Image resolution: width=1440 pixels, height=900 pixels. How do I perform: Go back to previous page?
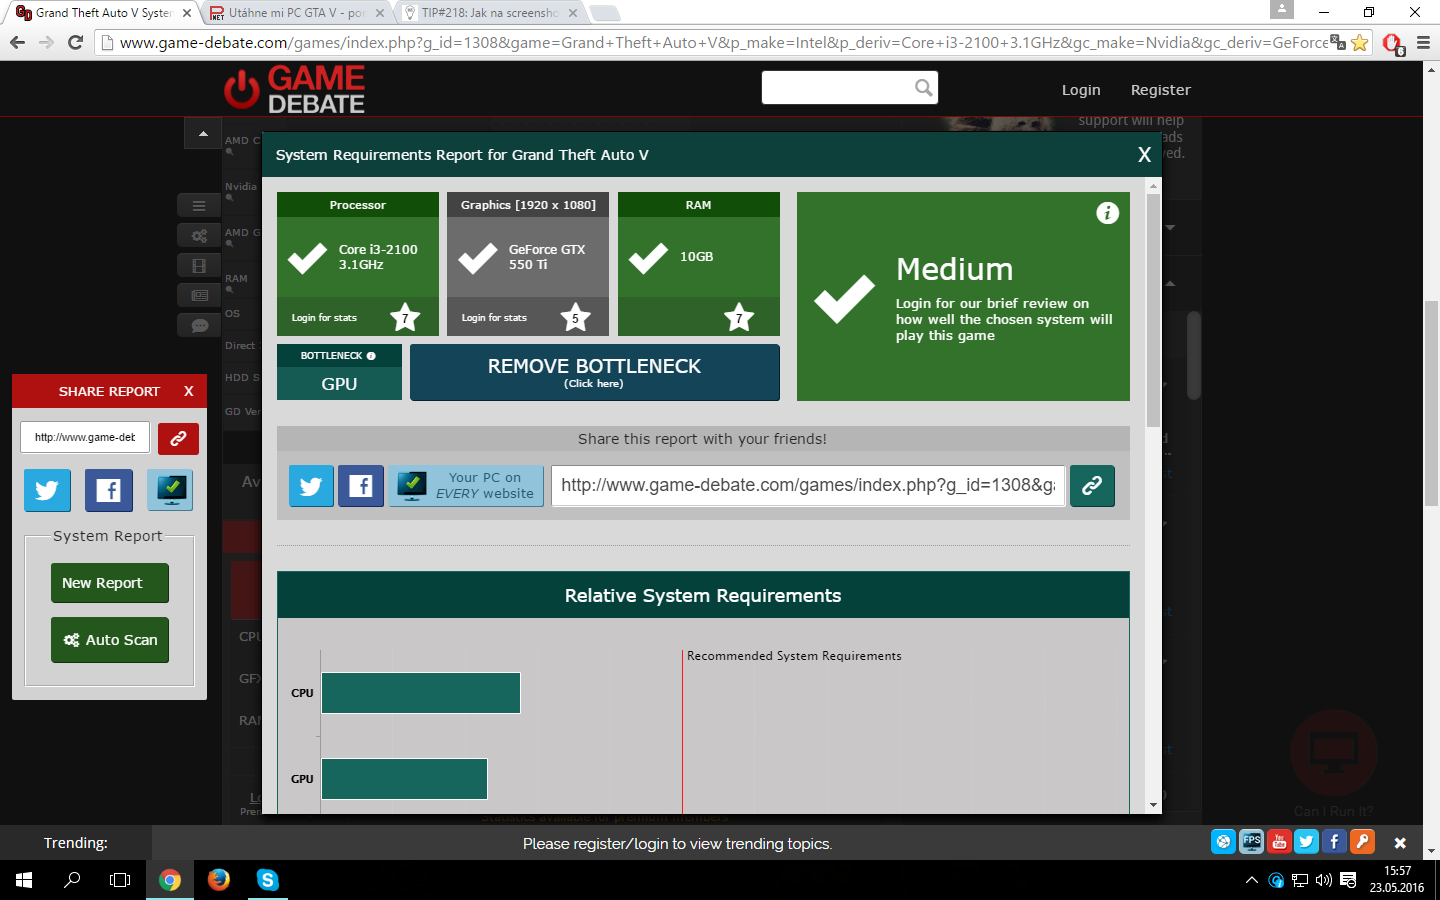click(x=17, y=42)
